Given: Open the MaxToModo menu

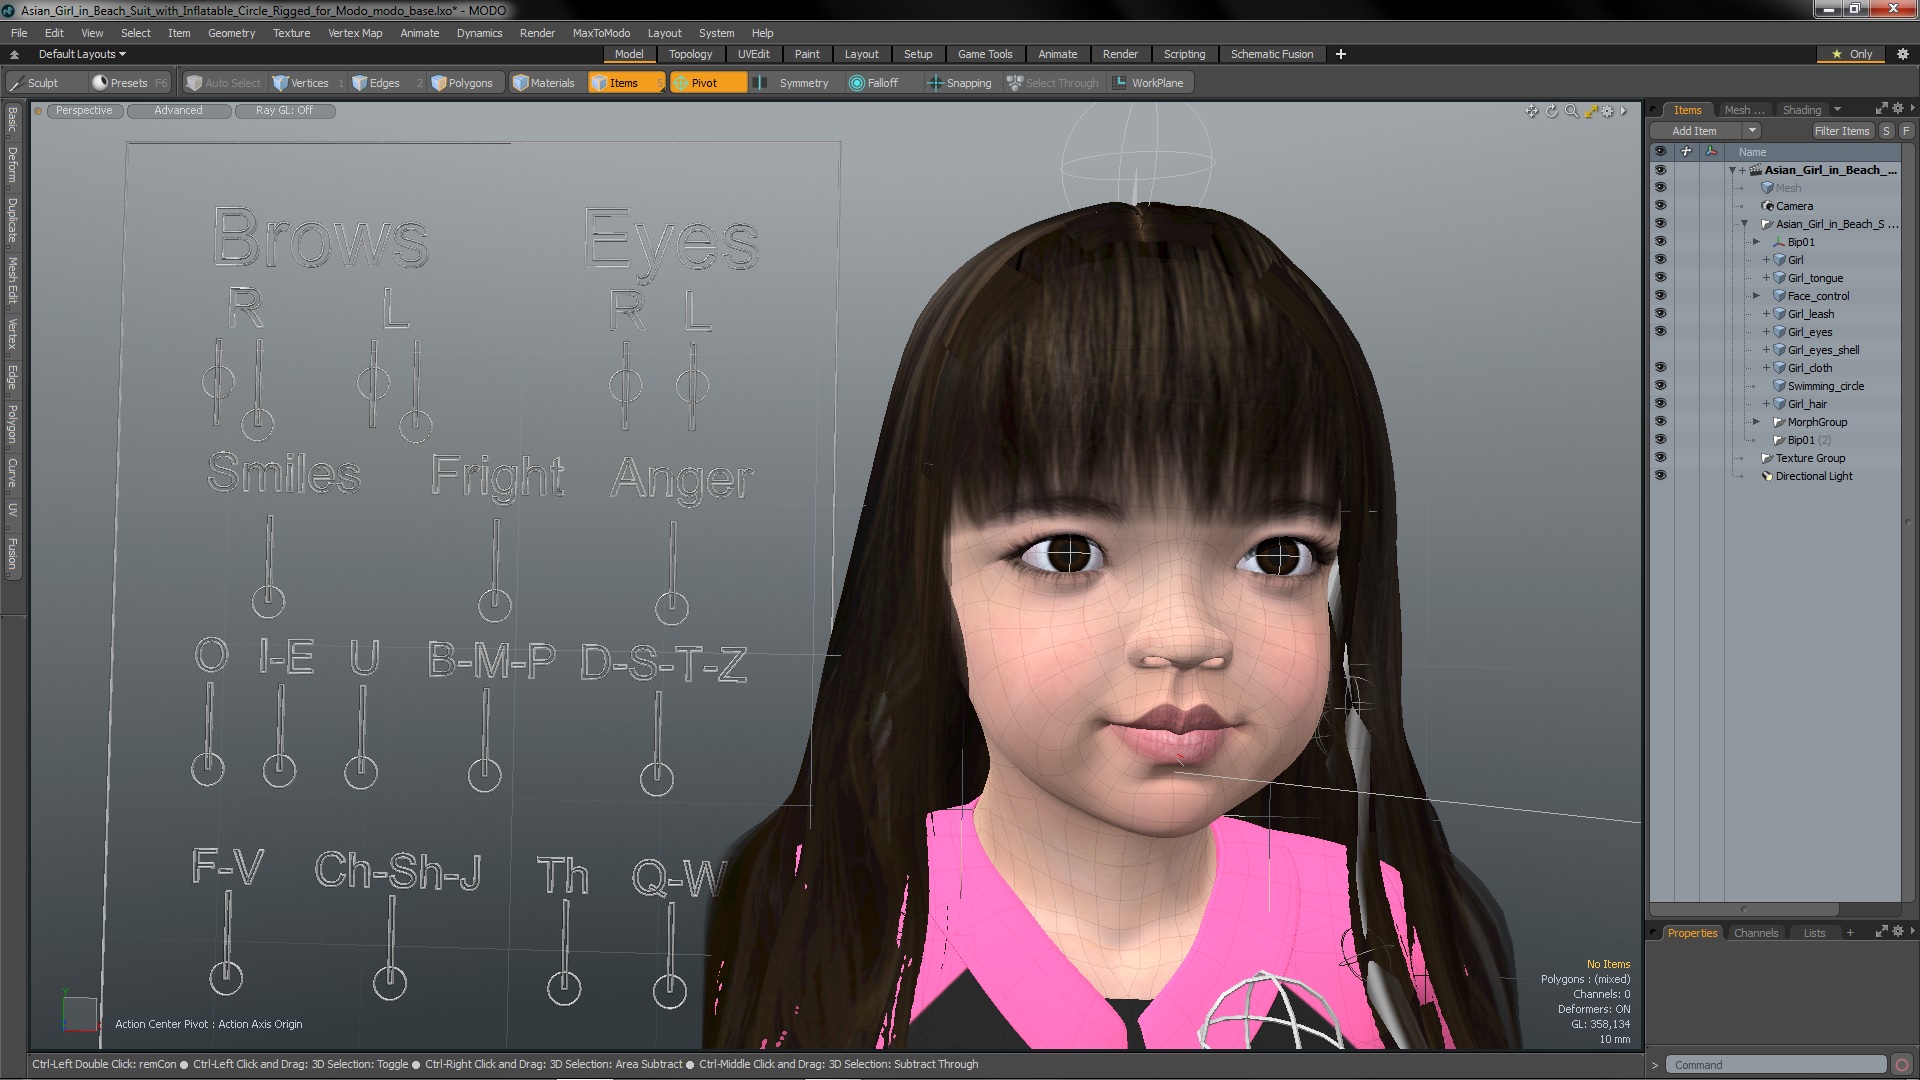Looking at the screenshot, I should (x=601, y=33).
